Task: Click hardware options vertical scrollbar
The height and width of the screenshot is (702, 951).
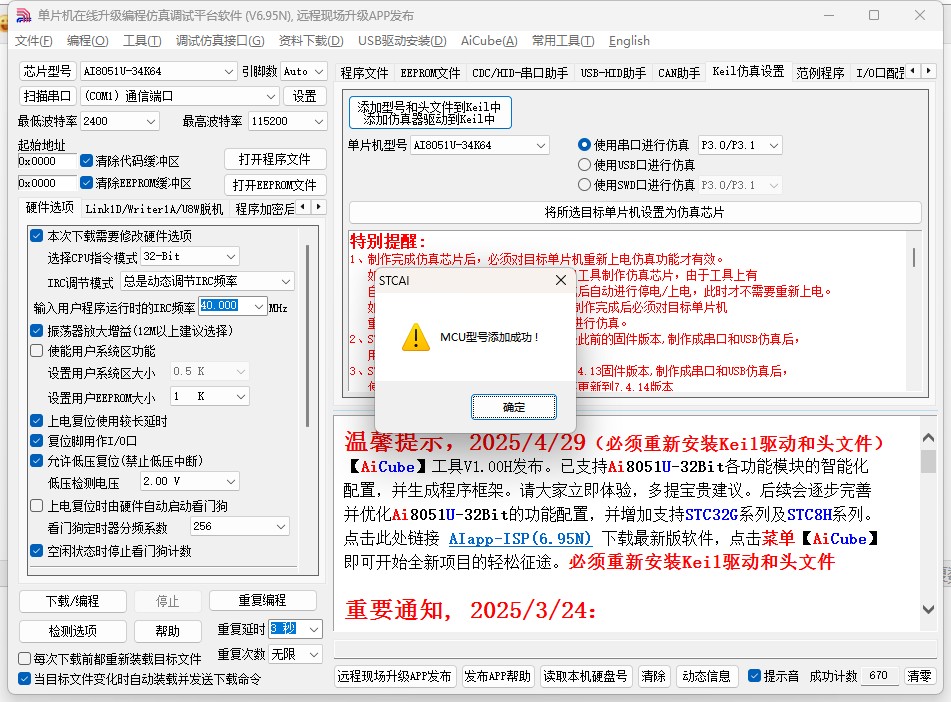Action: tap(307, 337)
